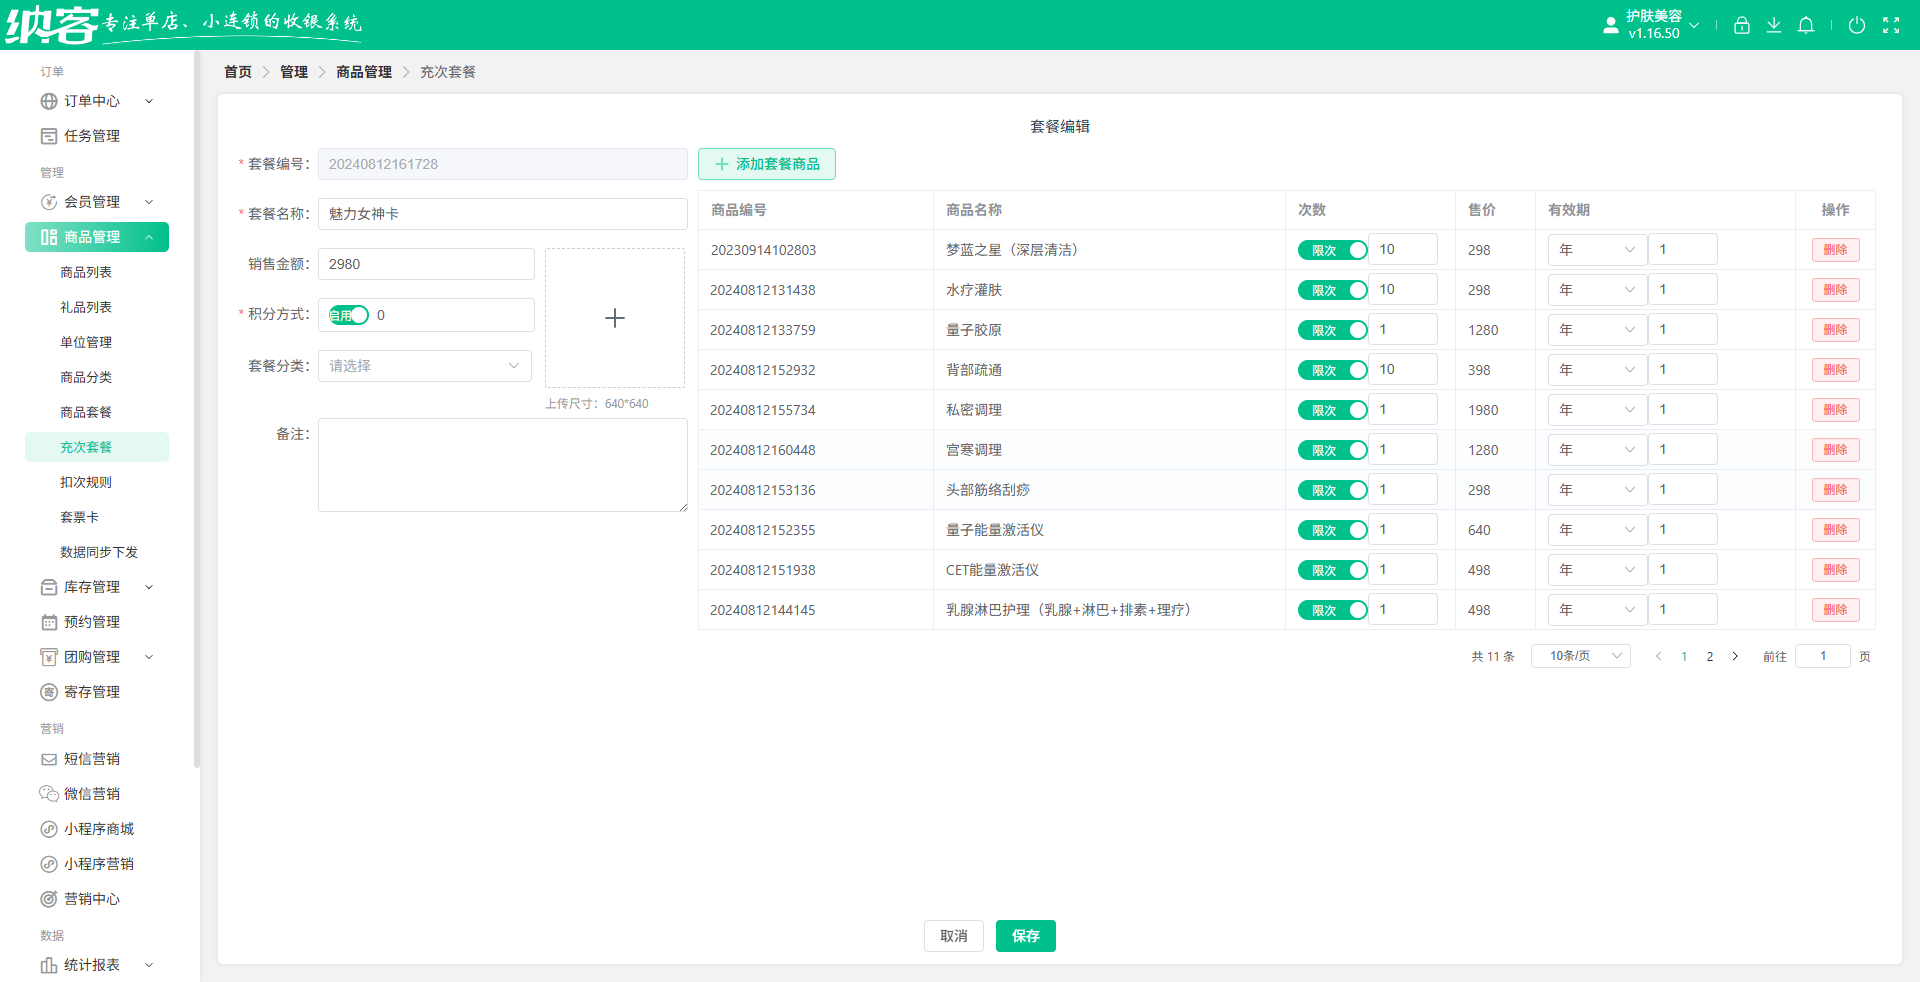Click the 预约管理 calendar icon

point(49,622)
